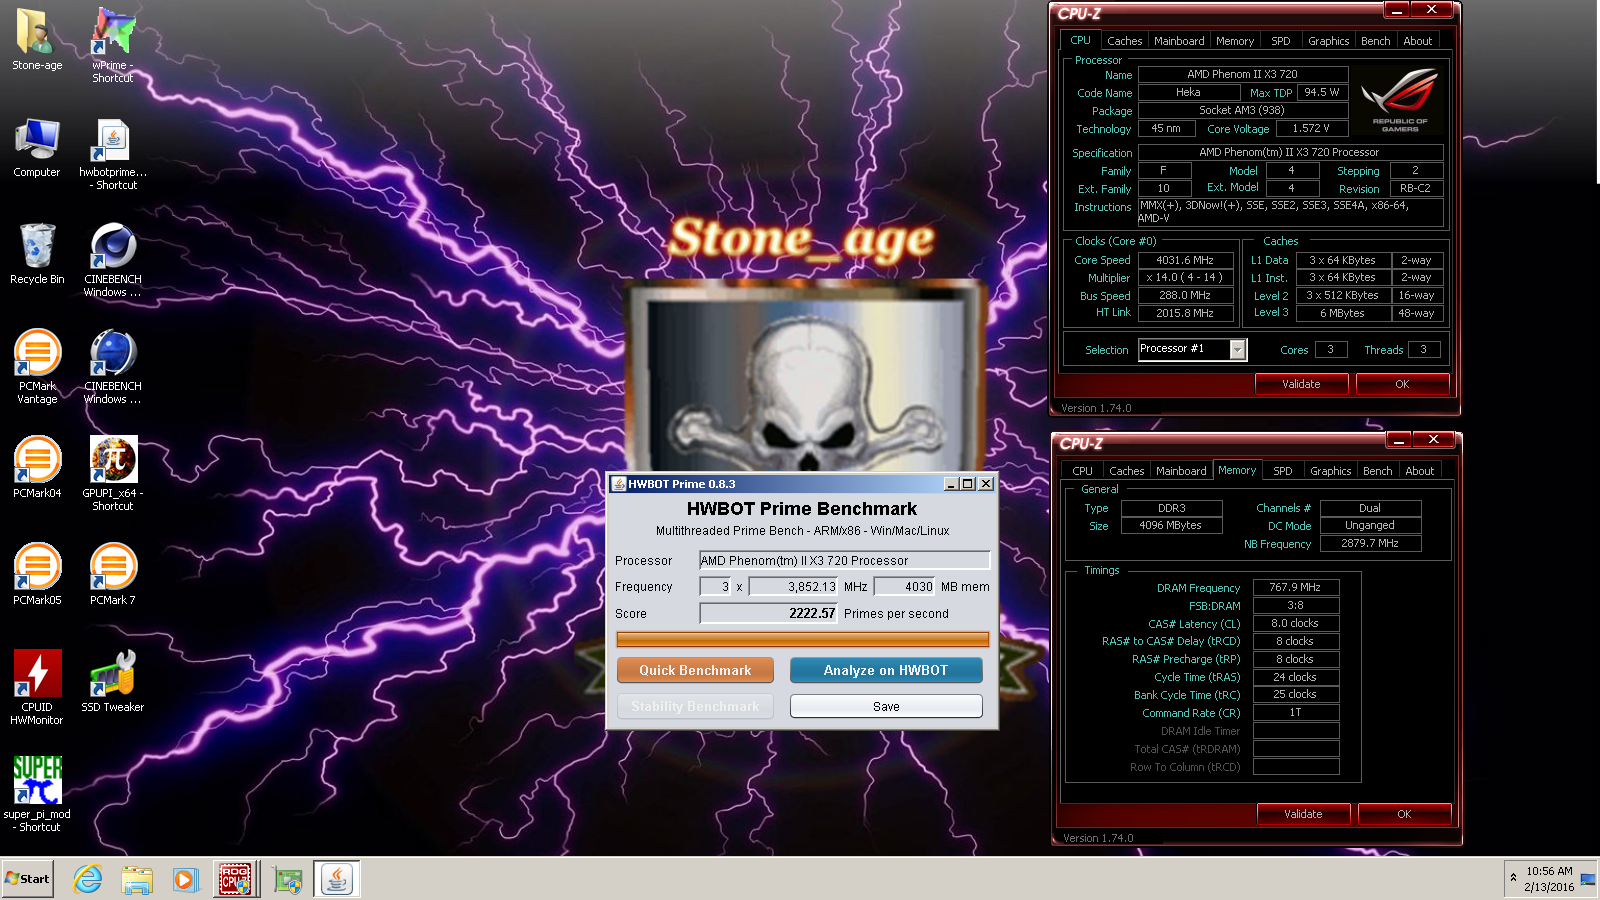Click the NB Frequency value 2879.7 MHz

point(1370,544)
